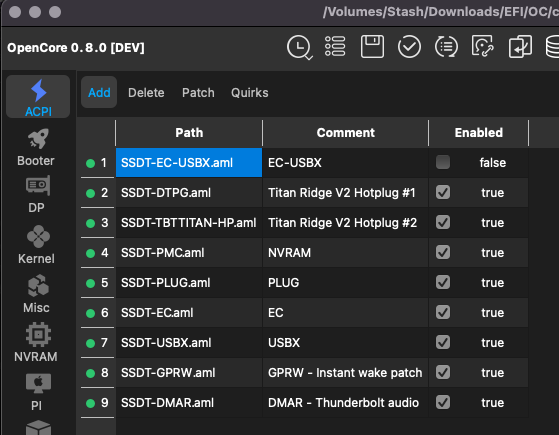Toggle the SSDT-PMC.aml enabled checkbox
This screenshot has height=435, width=559.
(443, 252)
